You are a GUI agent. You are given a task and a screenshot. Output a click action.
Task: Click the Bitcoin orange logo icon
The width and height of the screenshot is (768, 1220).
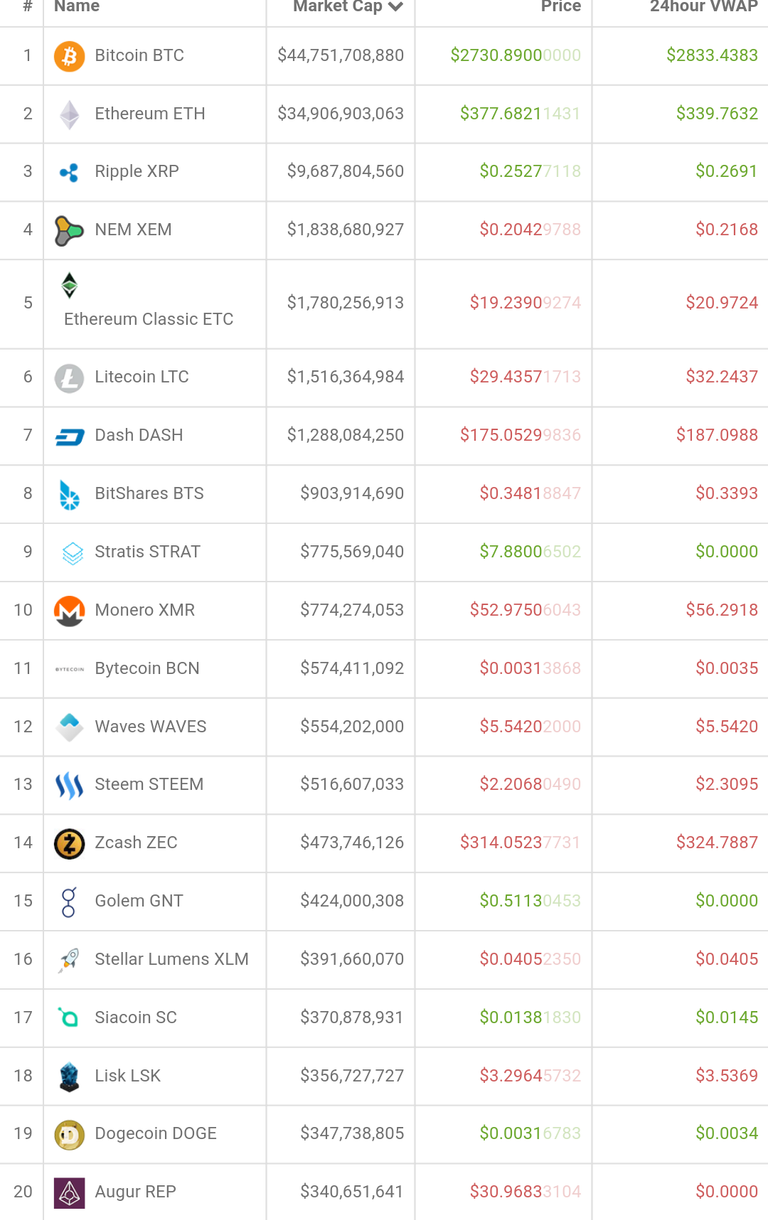tap(69, 56)
